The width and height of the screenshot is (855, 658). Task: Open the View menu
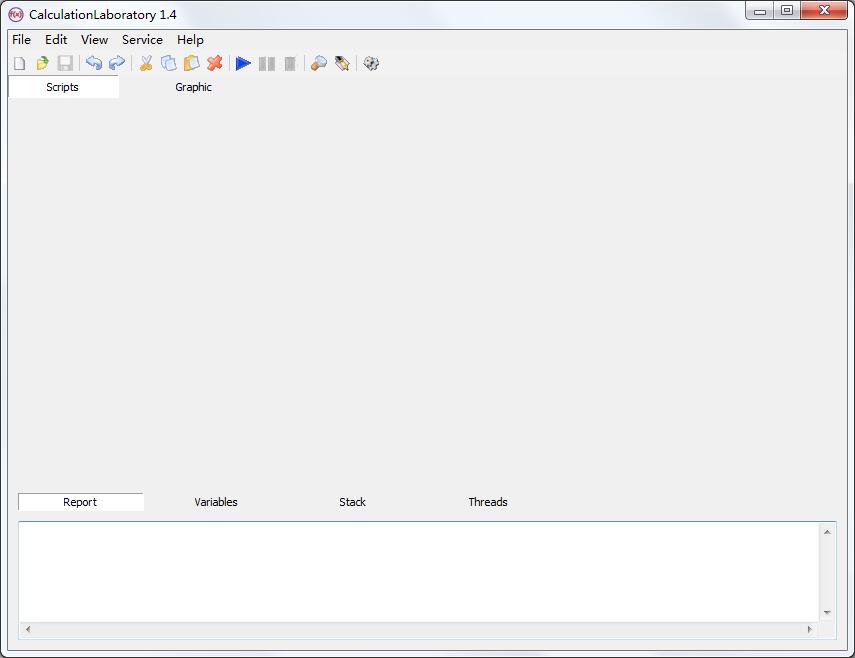(x=94, y=40)
